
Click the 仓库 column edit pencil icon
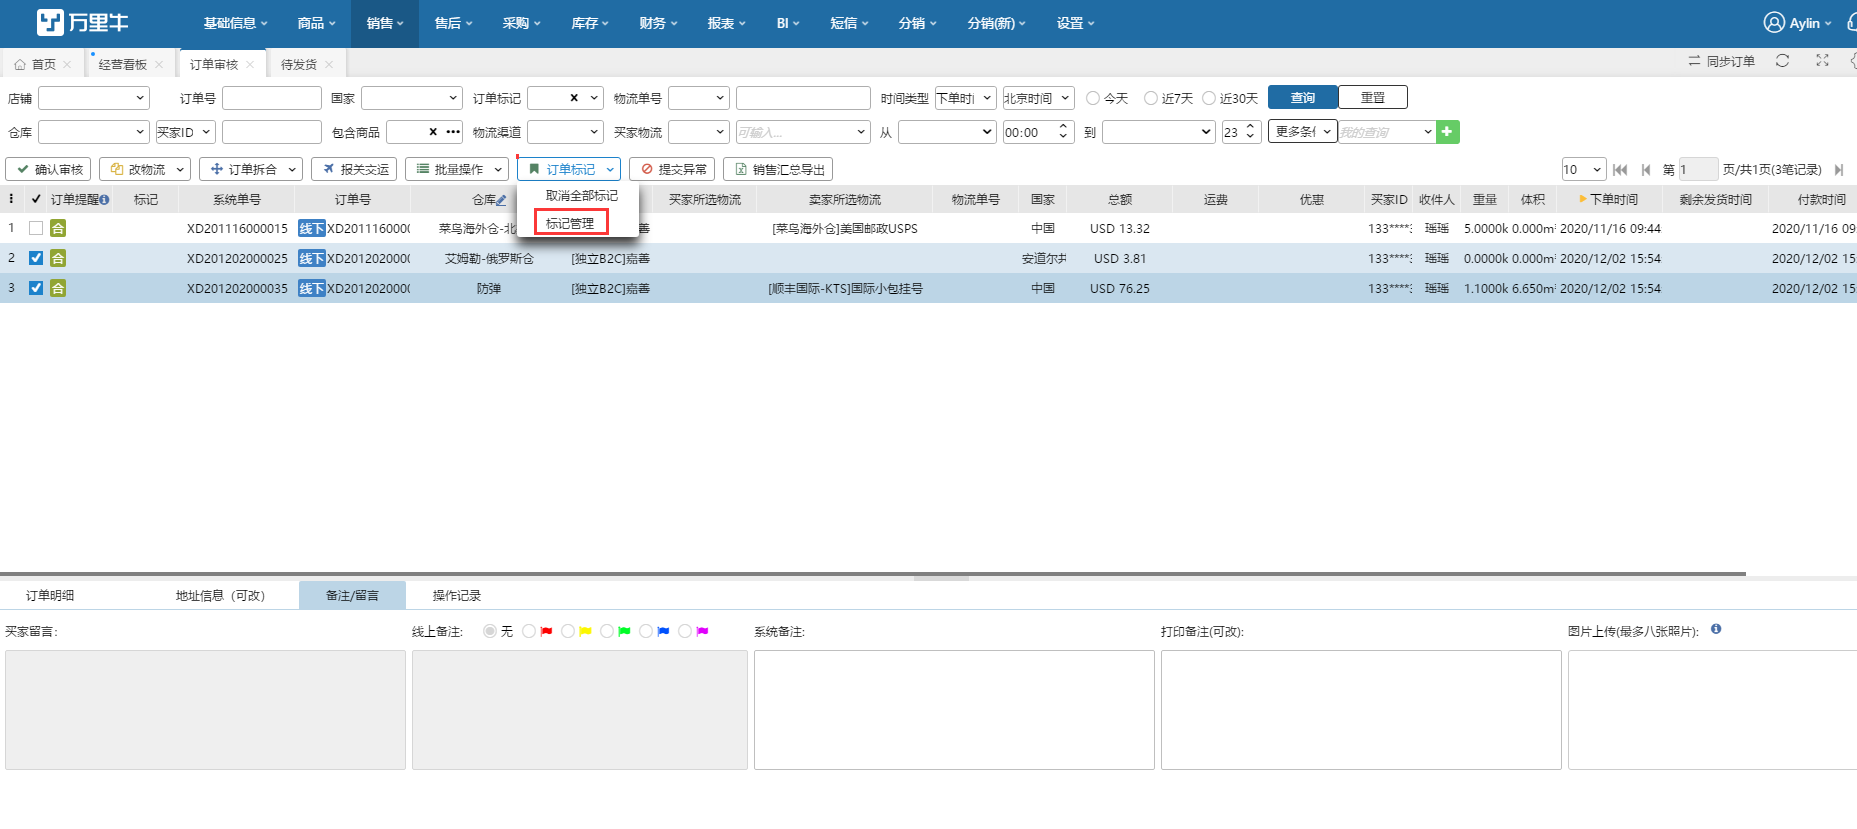point(501,200)
